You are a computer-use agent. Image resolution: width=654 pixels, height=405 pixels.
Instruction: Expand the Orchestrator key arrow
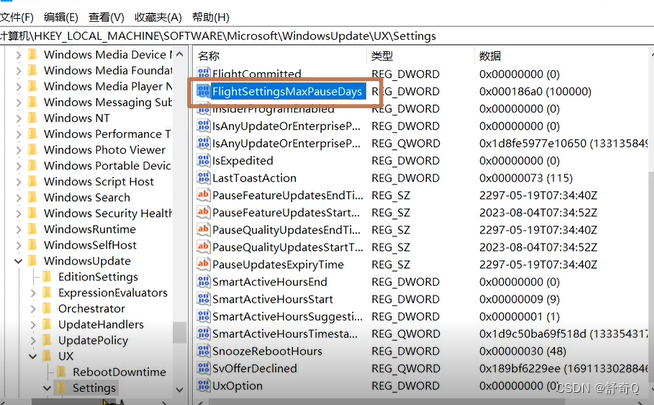pyautogui.click(x=31, y=309)
